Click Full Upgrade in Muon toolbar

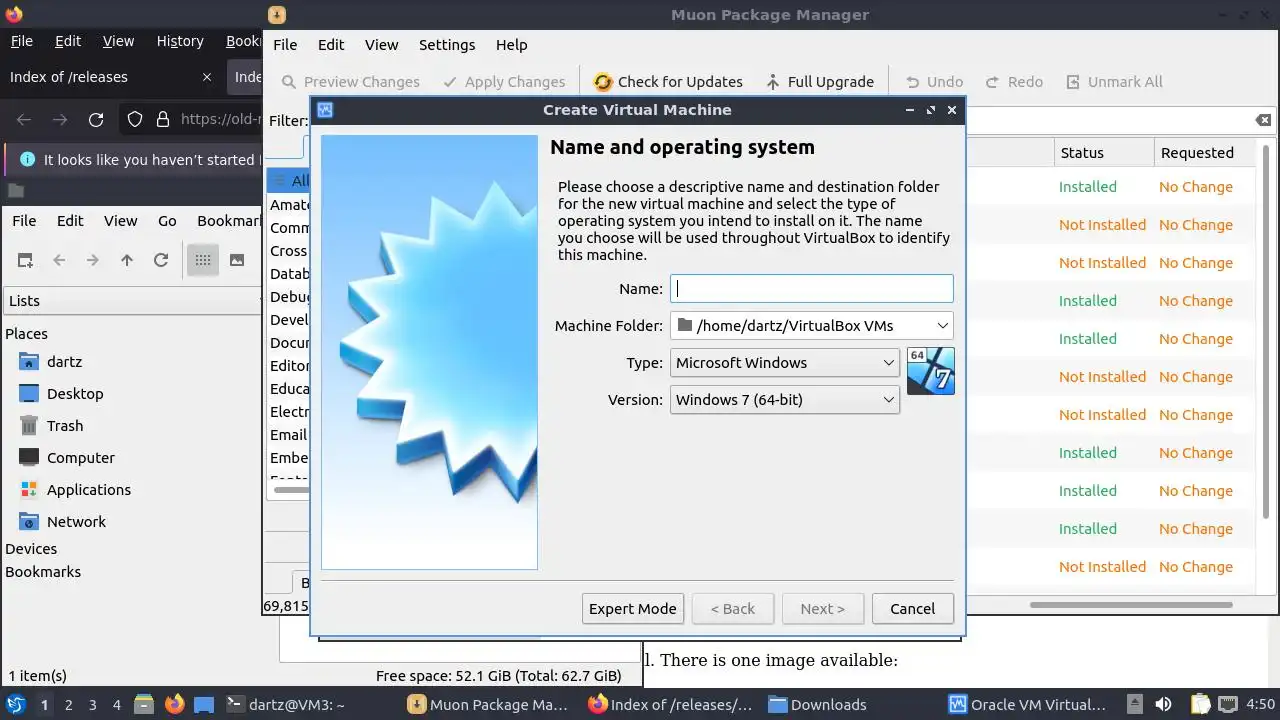819,82
